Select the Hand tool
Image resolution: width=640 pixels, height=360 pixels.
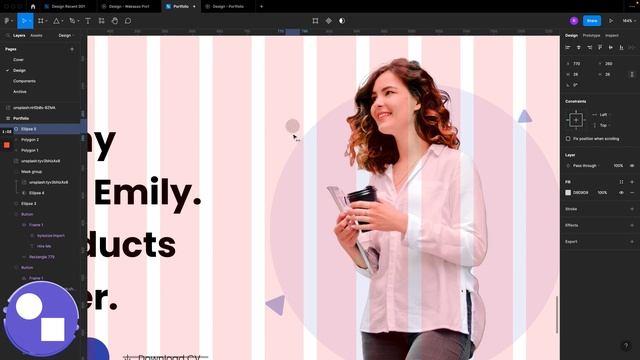coord(115,21)
